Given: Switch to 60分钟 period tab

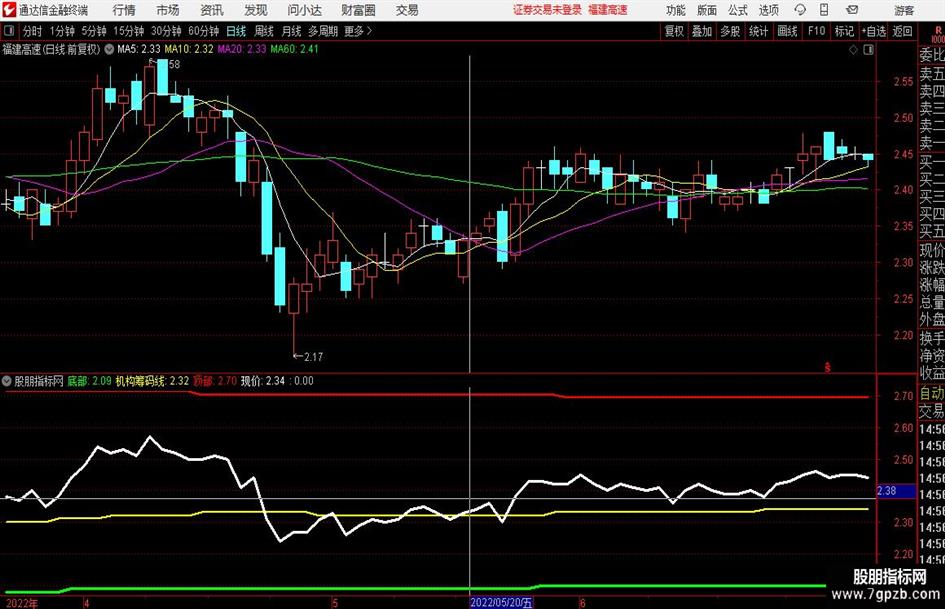Looking at the screenshot, I should click(x=204, y=31).
